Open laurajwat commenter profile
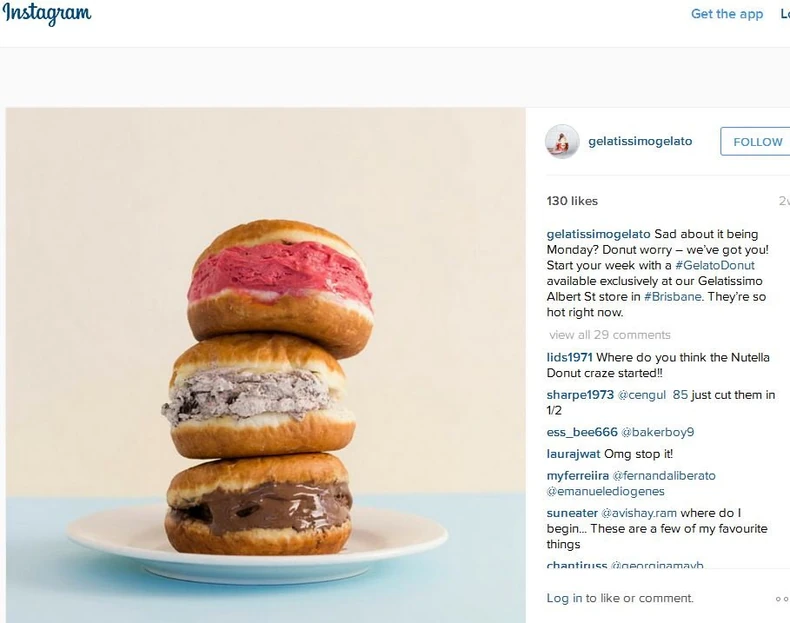 pyautogui.click(x=573, y=454)
